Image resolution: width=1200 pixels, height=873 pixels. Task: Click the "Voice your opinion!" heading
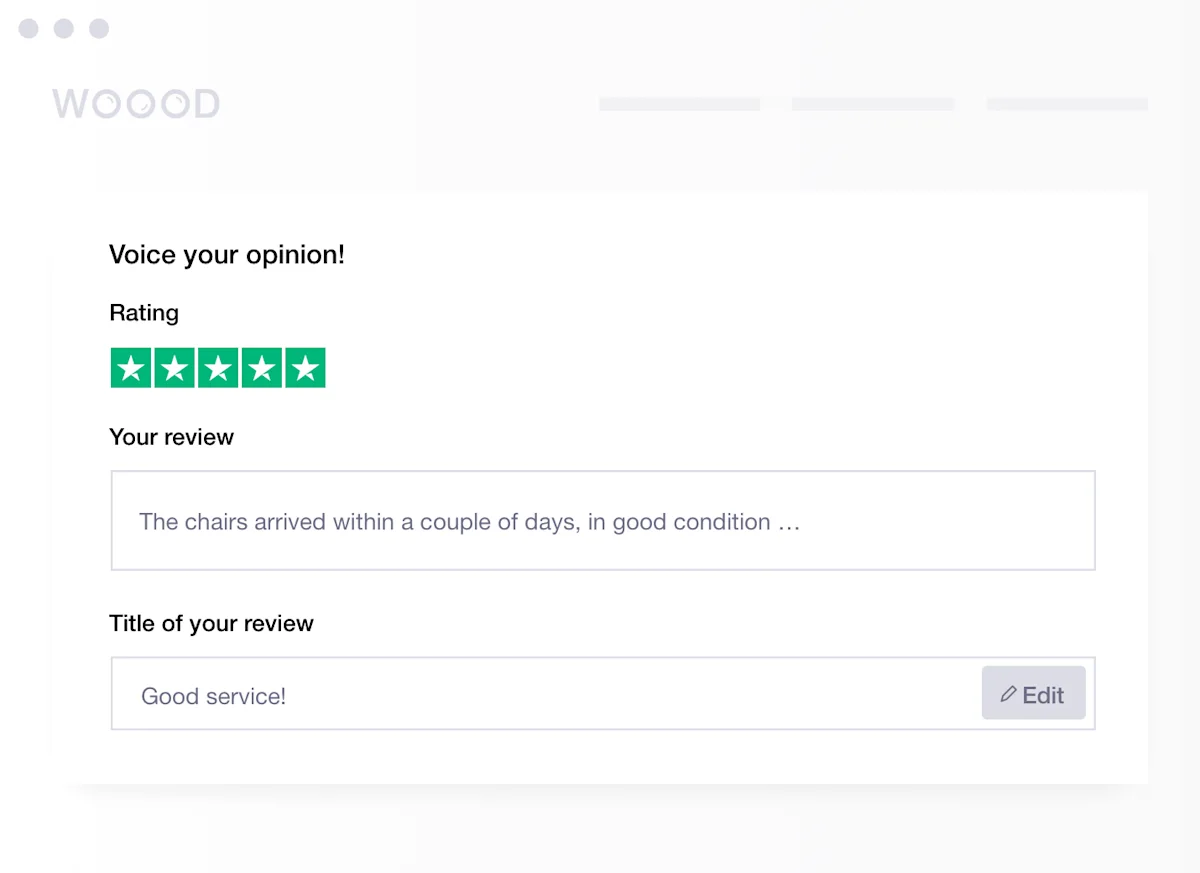pyautogui.click(x=226, y=255)
